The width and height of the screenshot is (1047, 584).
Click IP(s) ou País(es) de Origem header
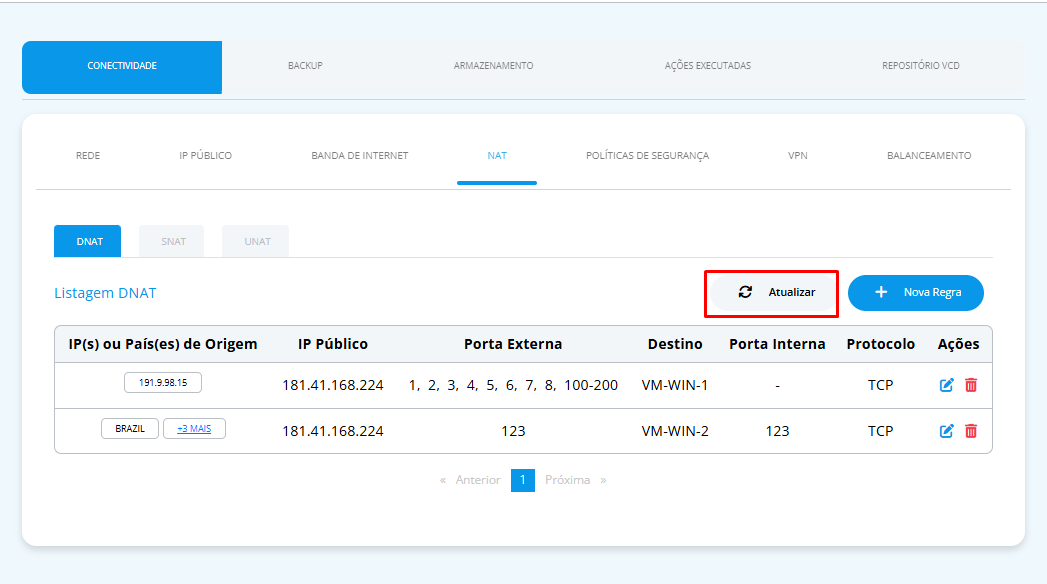click(163, 344)
